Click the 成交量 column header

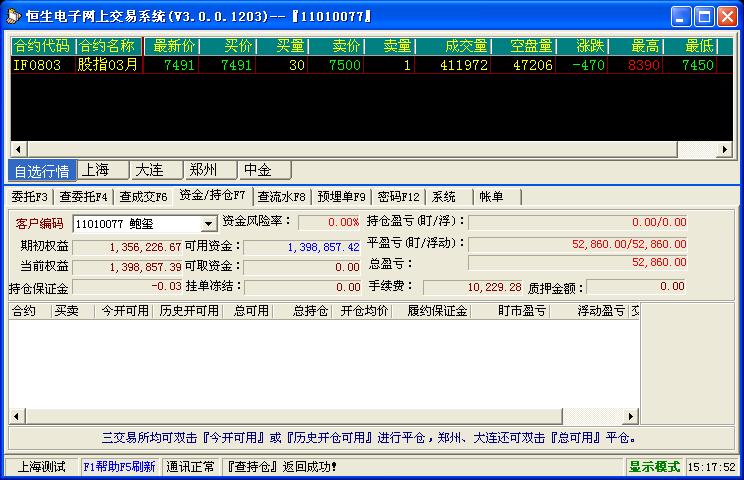click(x=454, y=46)
